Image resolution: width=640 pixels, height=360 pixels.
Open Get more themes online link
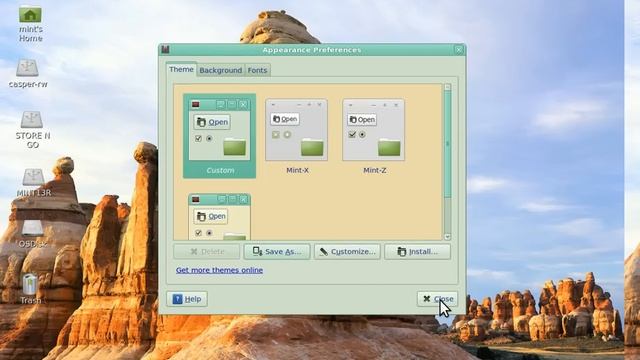(x=219, y=270)
